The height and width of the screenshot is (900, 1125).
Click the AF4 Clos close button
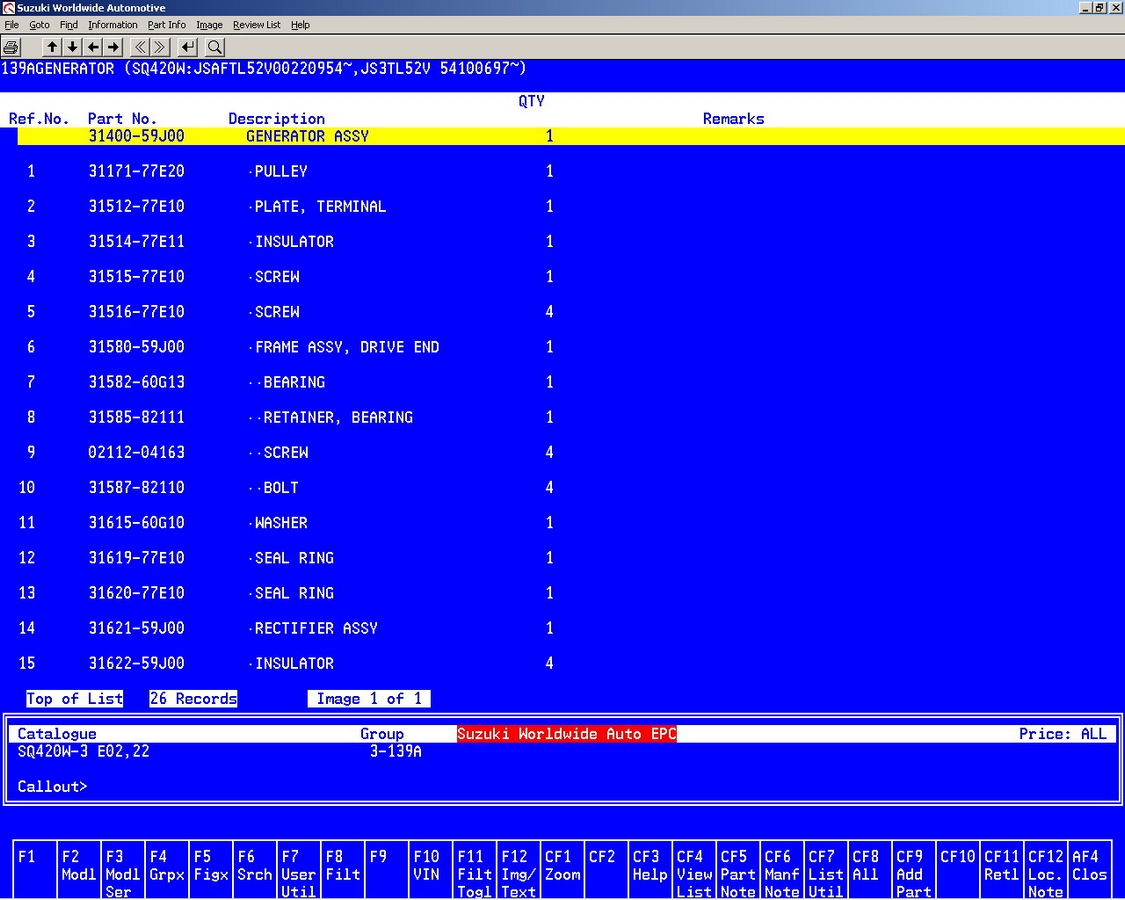(1090, 869)
